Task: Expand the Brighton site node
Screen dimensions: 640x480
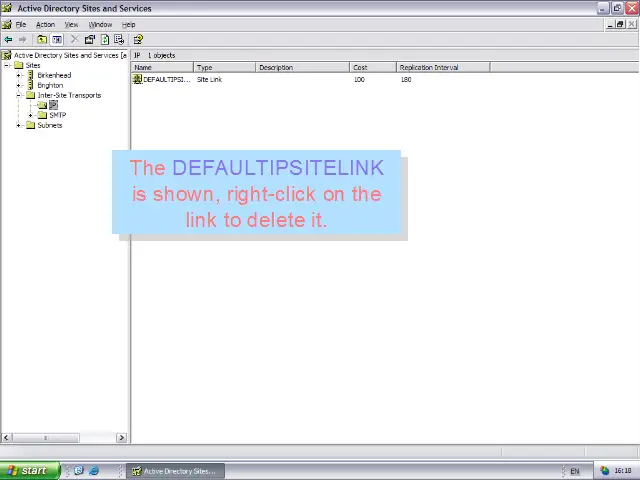Action: pyautogui.click(x=18, y=85)
